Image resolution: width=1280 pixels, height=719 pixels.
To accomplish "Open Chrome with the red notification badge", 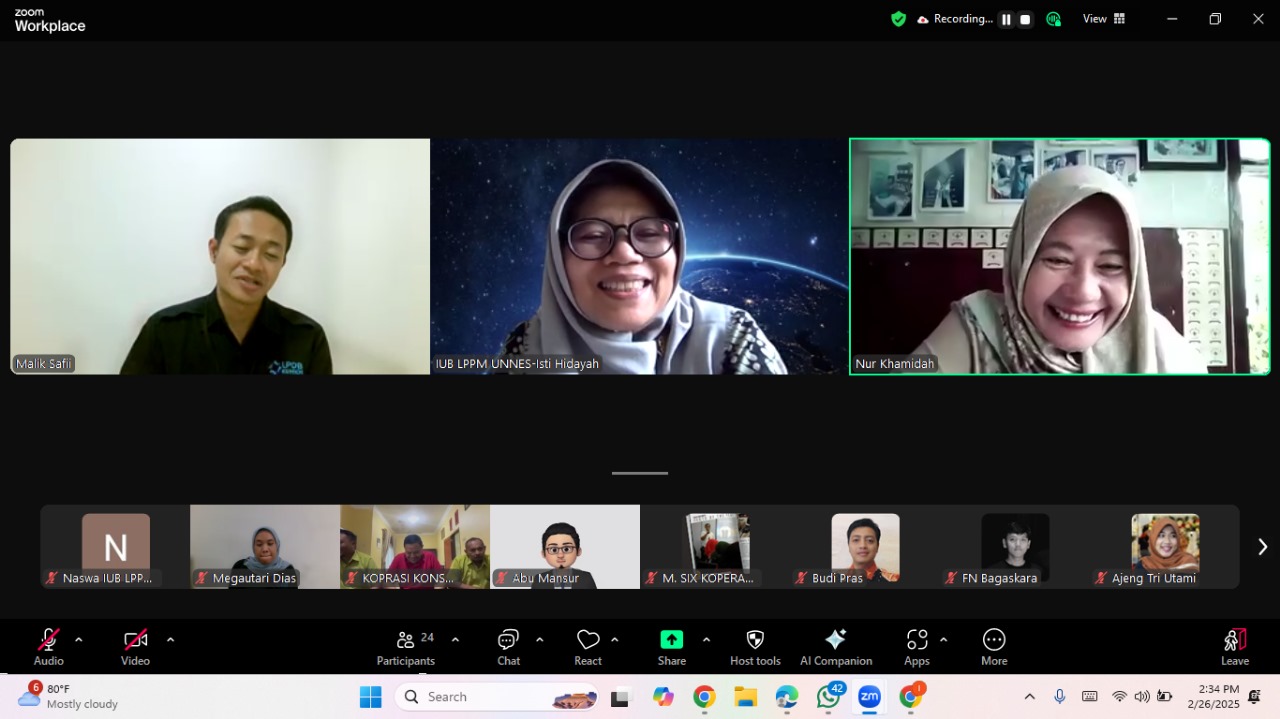I will pyautogui.click(x=911, y=697).
